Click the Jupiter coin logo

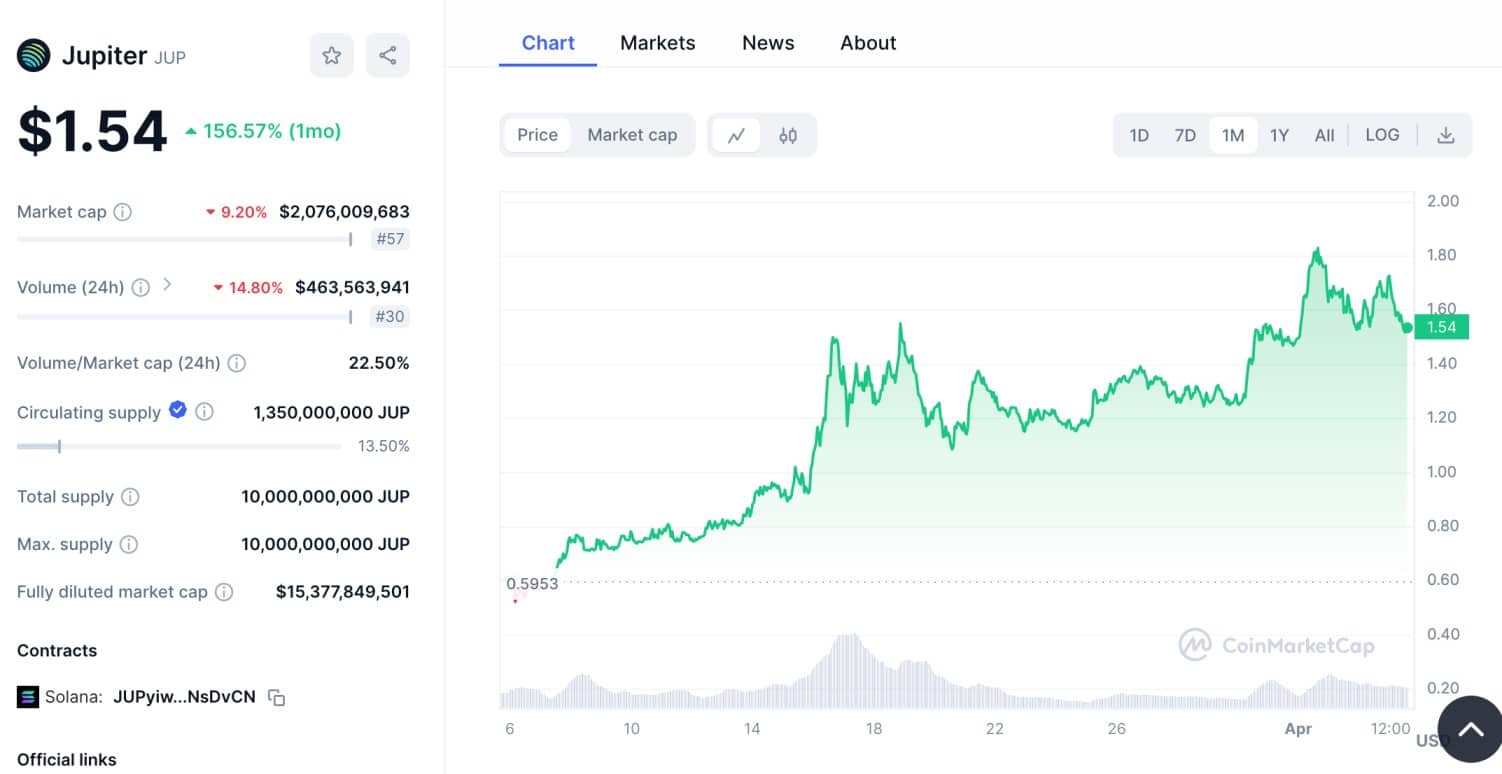point(34,56)
